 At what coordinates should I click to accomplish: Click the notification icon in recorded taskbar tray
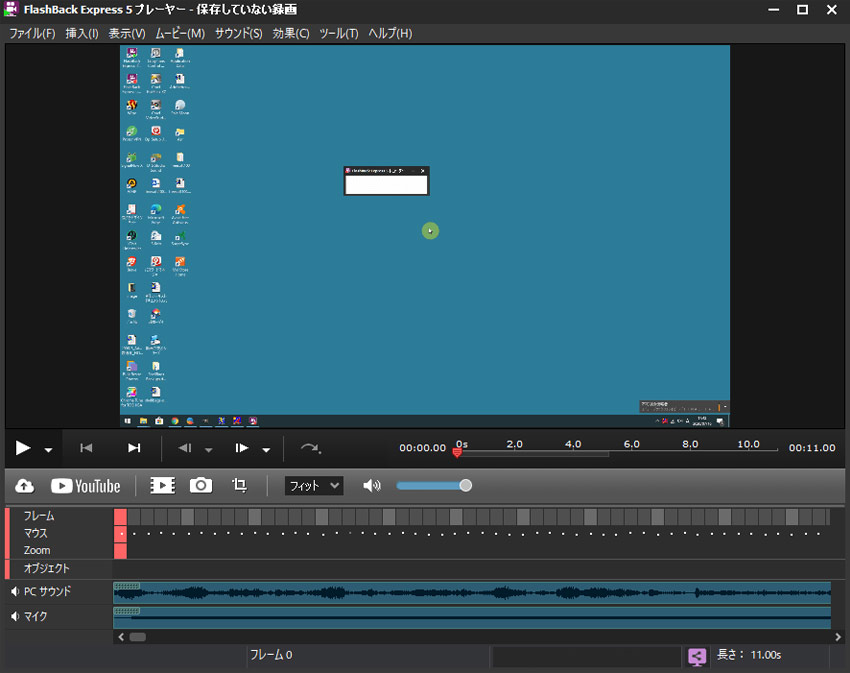720,421
